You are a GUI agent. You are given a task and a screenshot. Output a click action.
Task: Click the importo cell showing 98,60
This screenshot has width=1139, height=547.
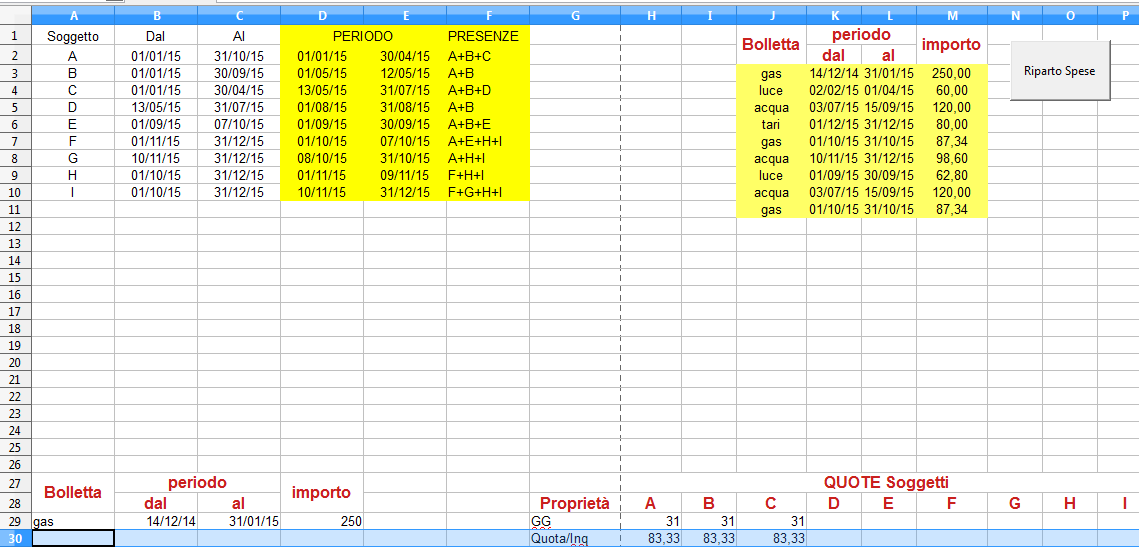(951, 159)
